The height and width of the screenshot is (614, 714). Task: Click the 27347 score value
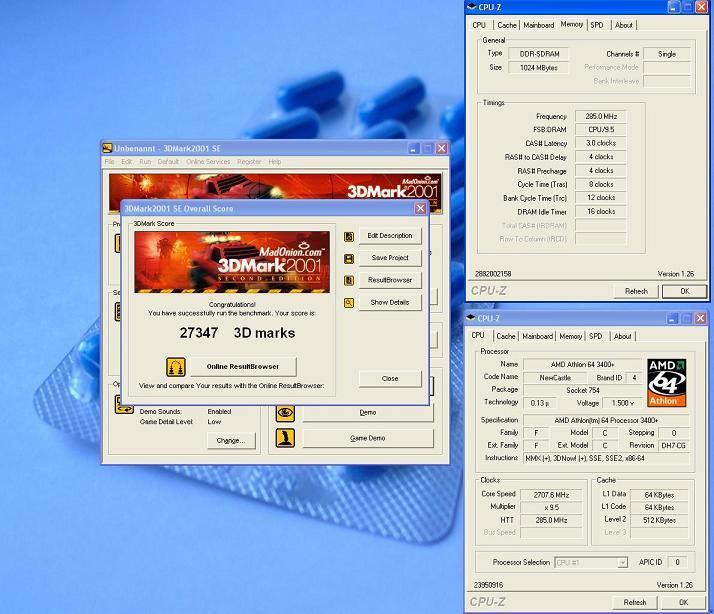click(x=199, y=333)
